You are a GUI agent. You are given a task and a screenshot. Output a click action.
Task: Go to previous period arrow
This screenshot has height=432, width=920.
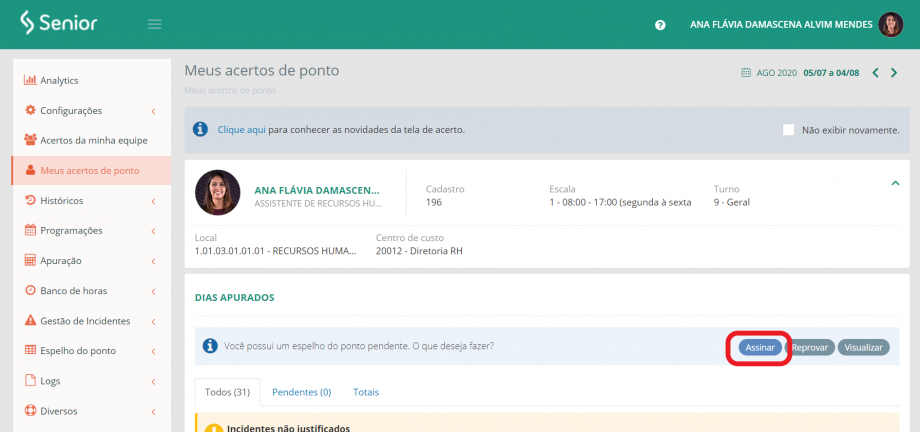click(875, 73)
